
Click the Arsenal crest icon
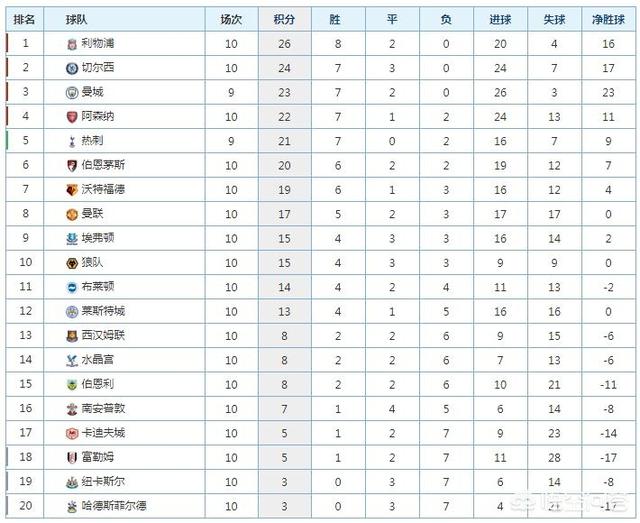tap(72, 117)
